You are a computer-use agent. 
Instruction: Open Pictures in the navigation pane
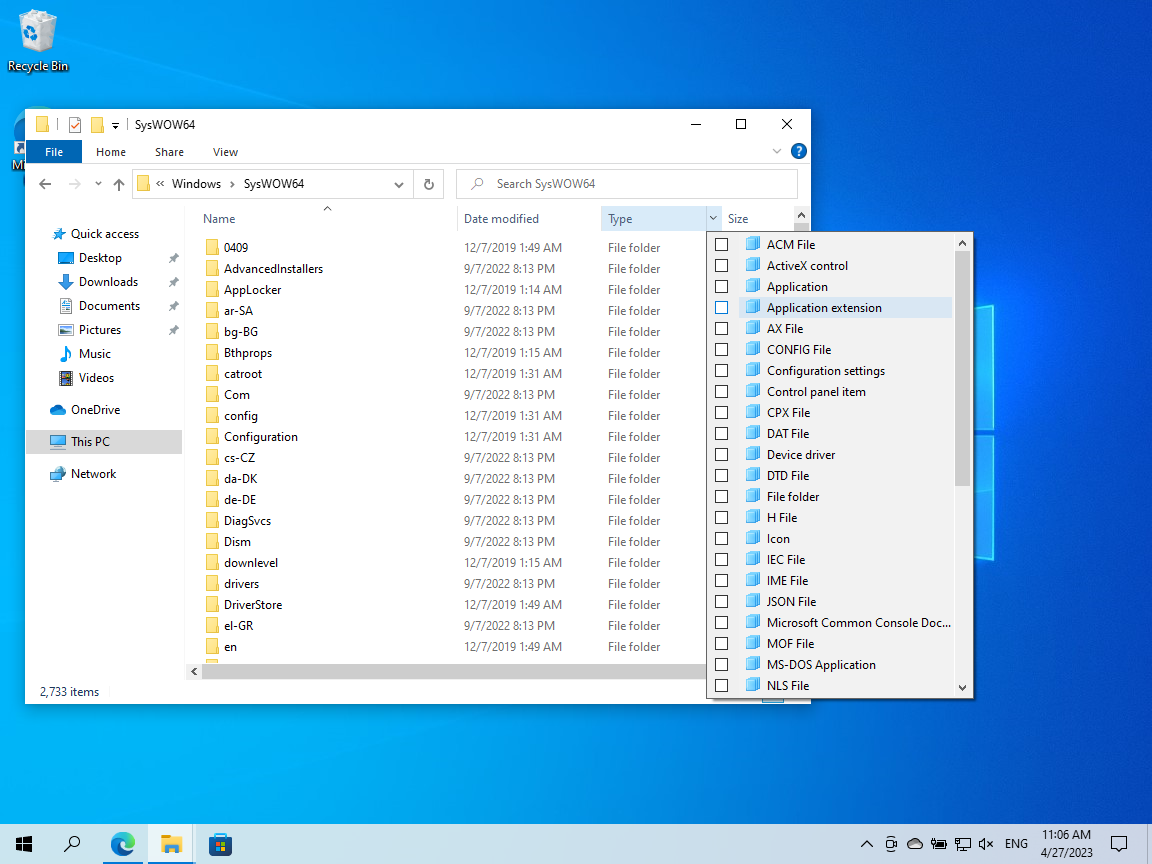tap(99, 330)
